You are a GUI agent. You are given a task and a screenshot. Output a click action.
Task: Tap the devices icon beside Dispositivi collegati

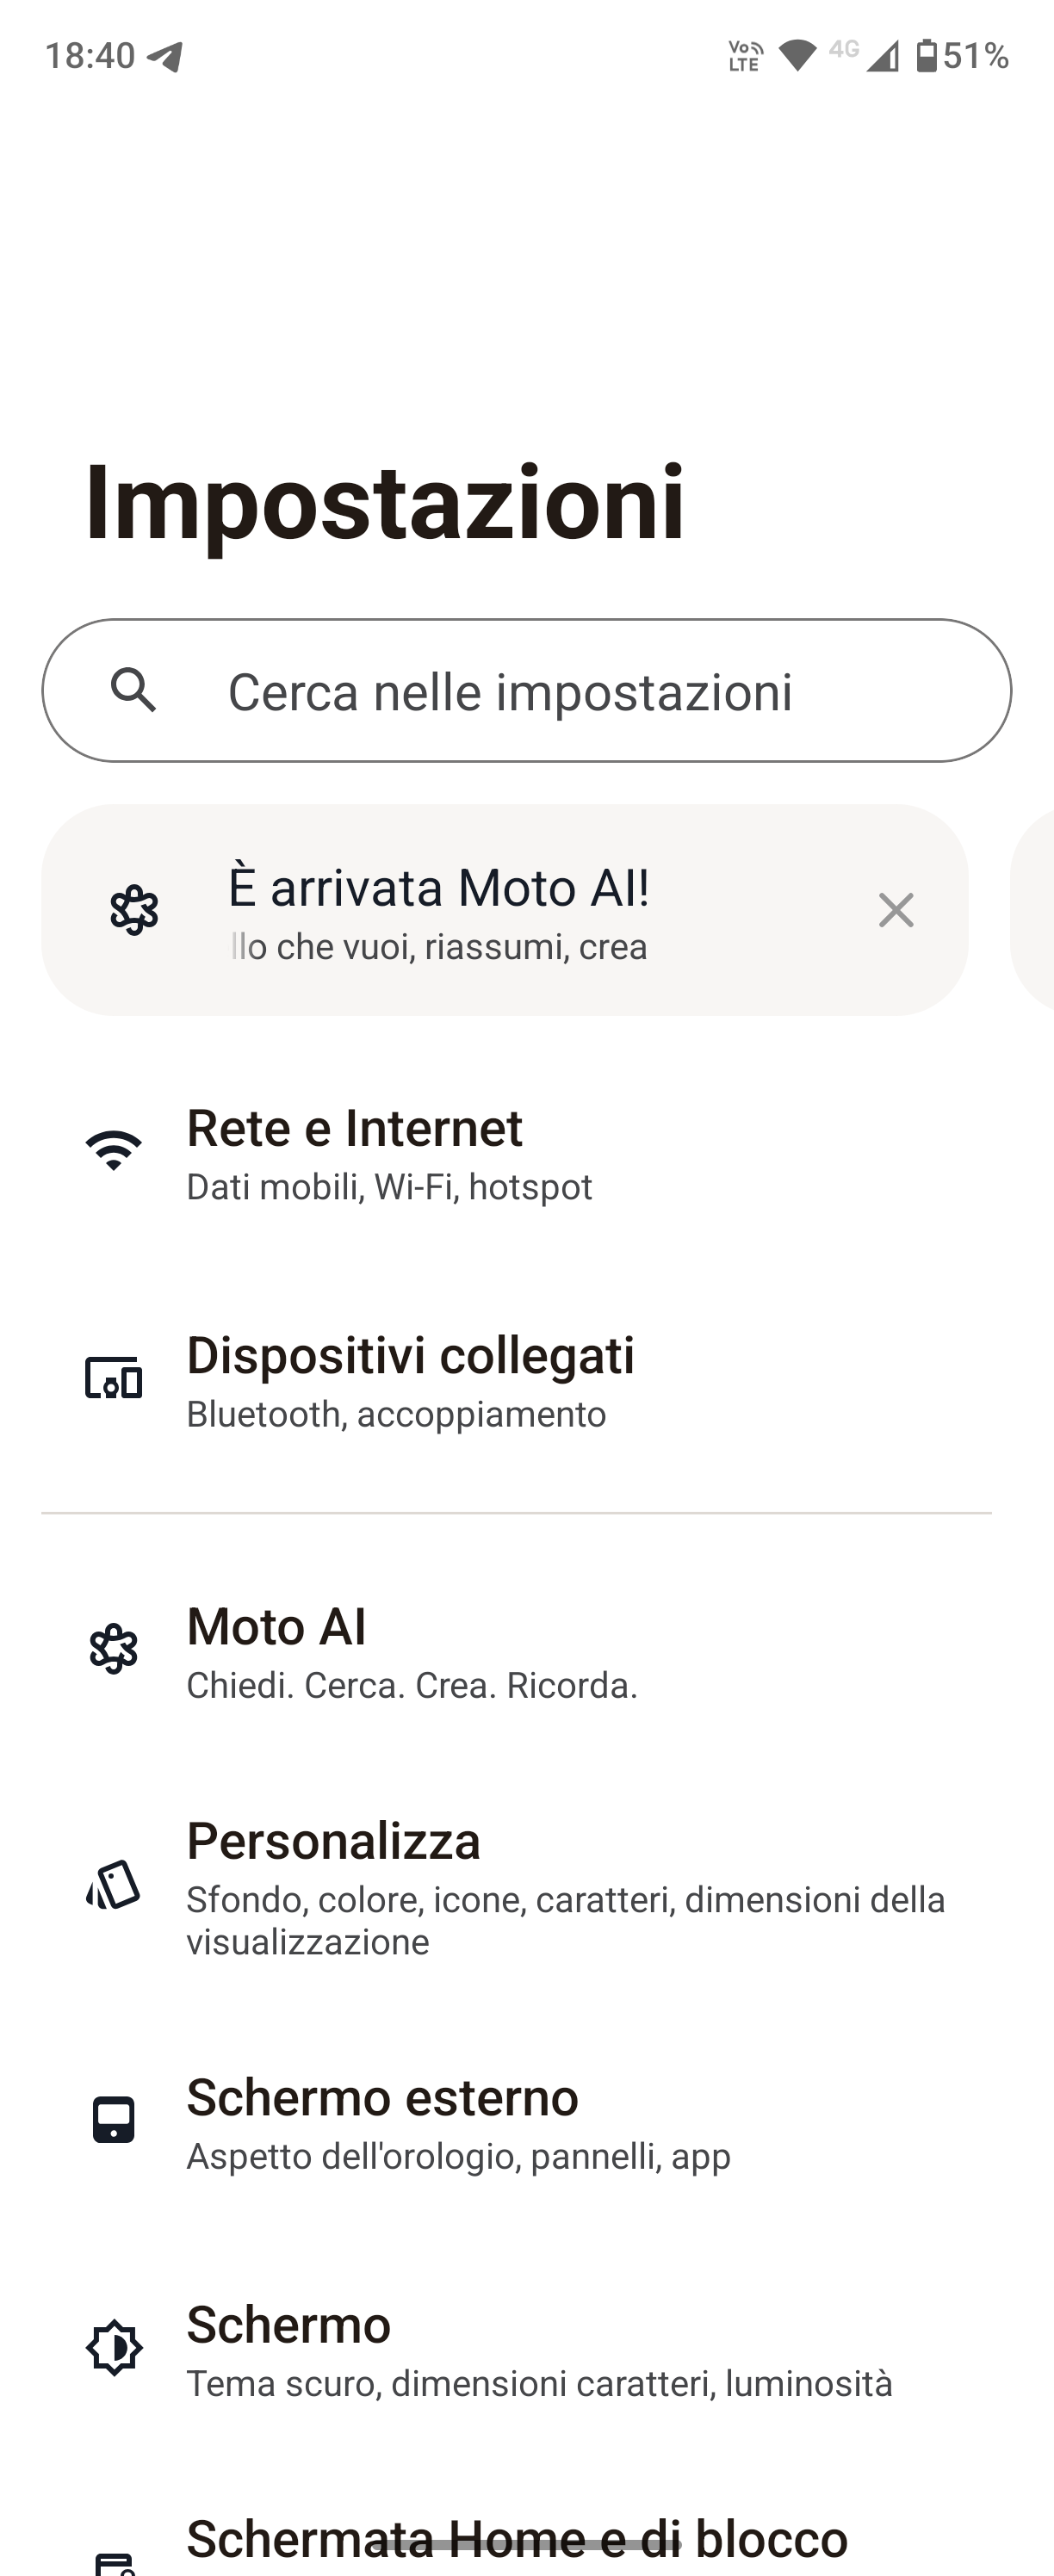pyautogui.click(x=114, y=1378)
